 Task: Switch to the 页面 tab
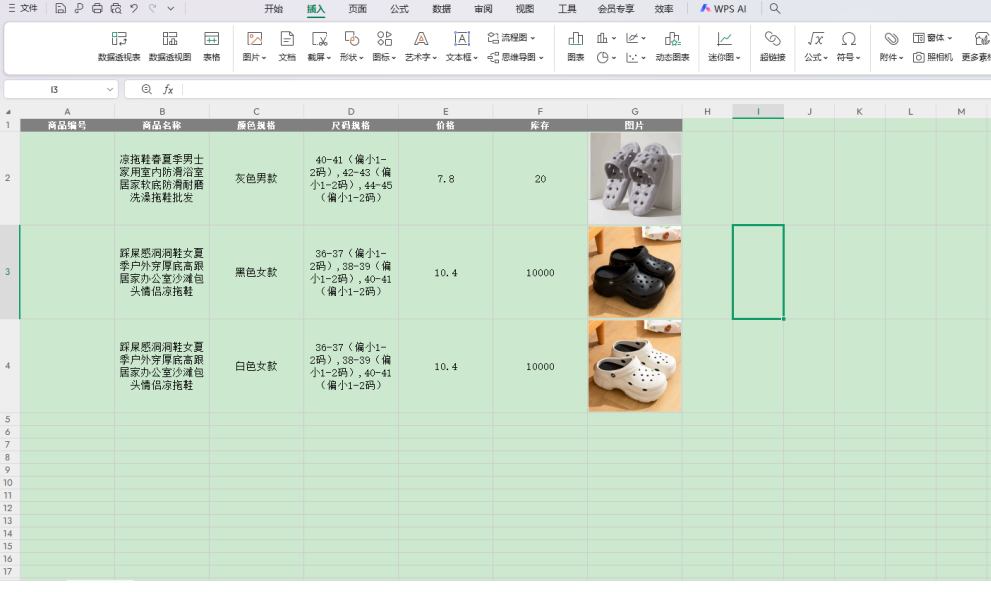[x=357, y=9]
